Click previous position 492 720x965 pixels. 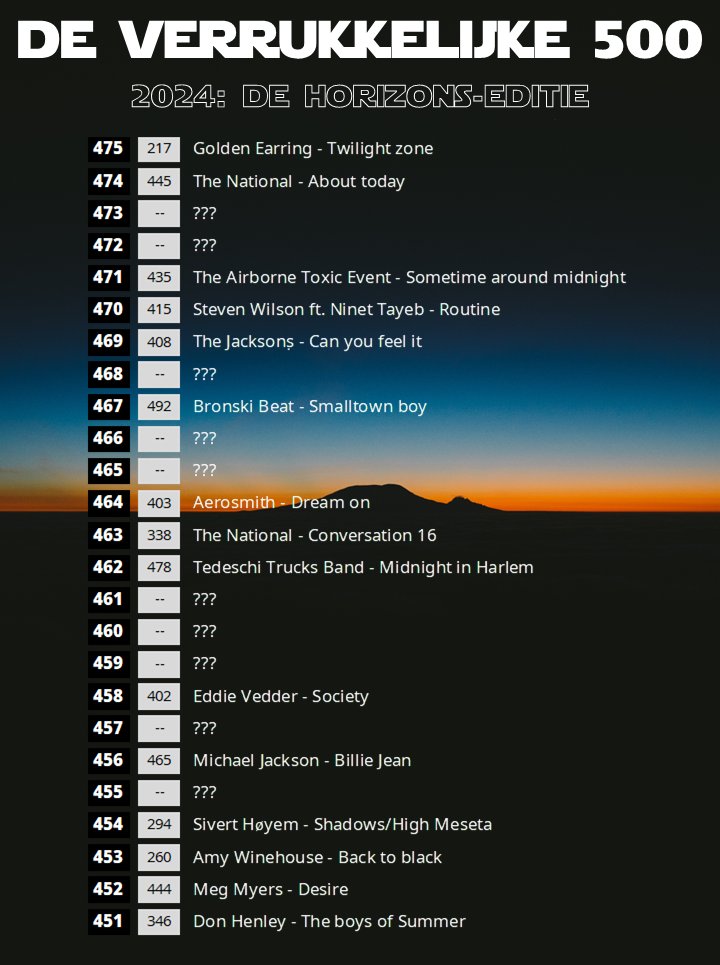pos(159,406)
